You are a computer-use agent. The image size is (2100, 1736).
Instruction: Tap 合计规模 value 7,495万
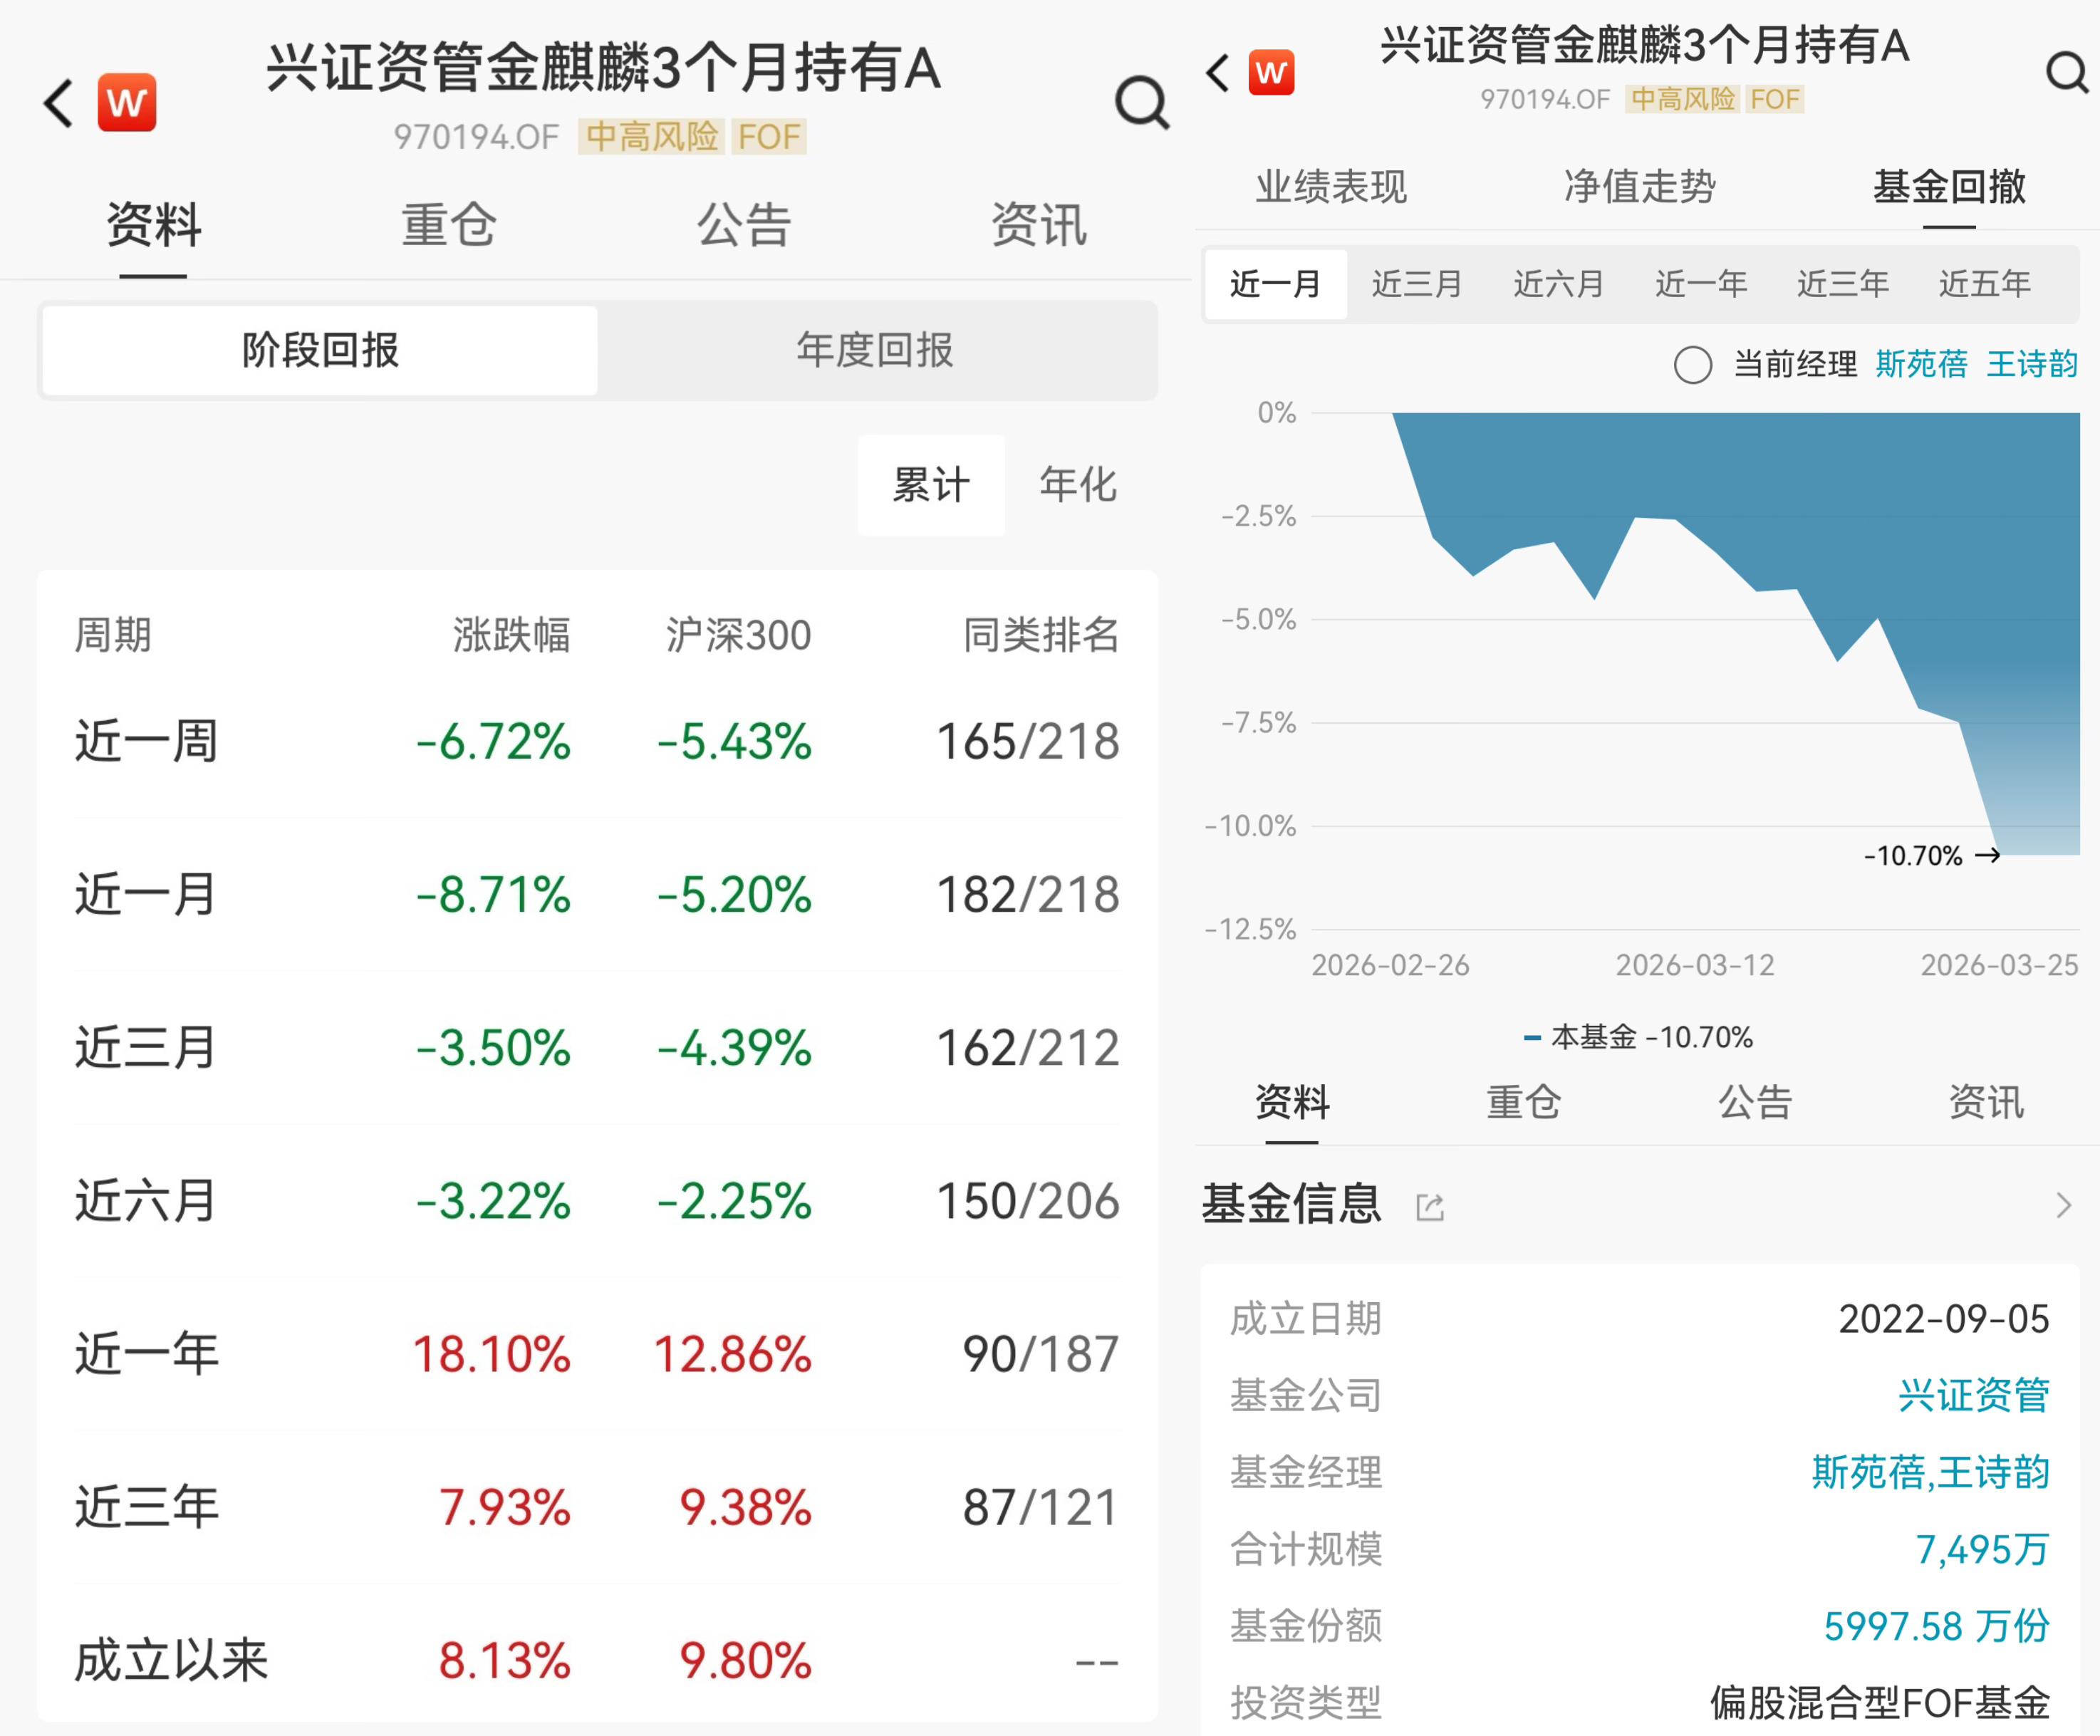[1981, 1549]
